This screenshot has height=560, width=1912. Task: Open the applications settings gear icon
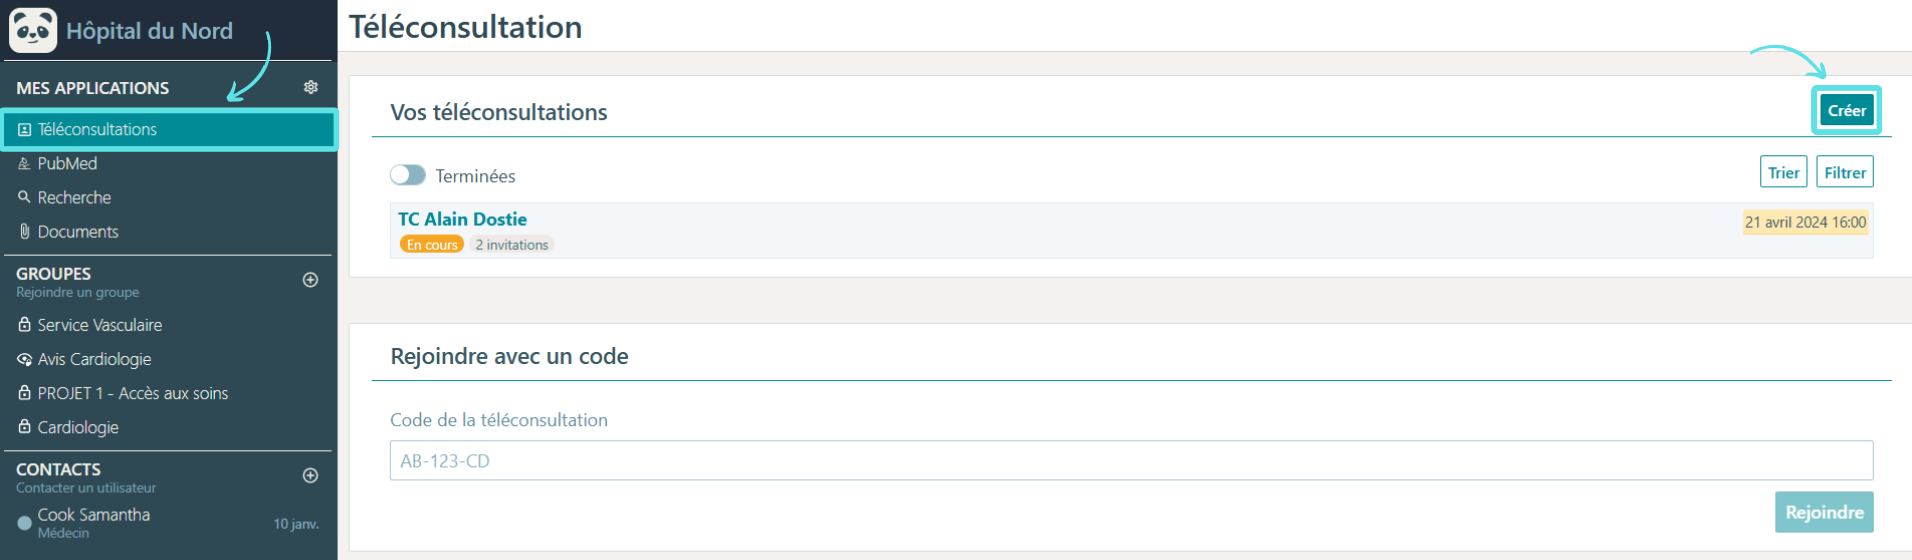(x=311, y=87)
